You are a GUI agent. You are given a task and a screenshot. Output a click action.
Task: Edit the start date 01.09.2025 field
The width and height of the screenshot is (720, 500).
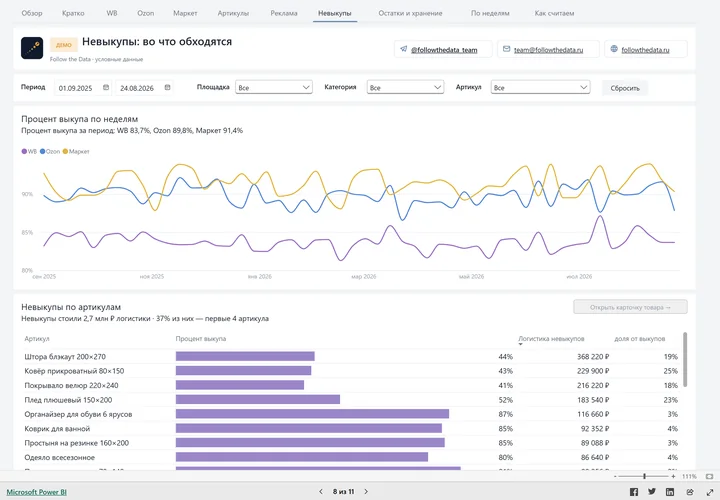click(78, 88)
